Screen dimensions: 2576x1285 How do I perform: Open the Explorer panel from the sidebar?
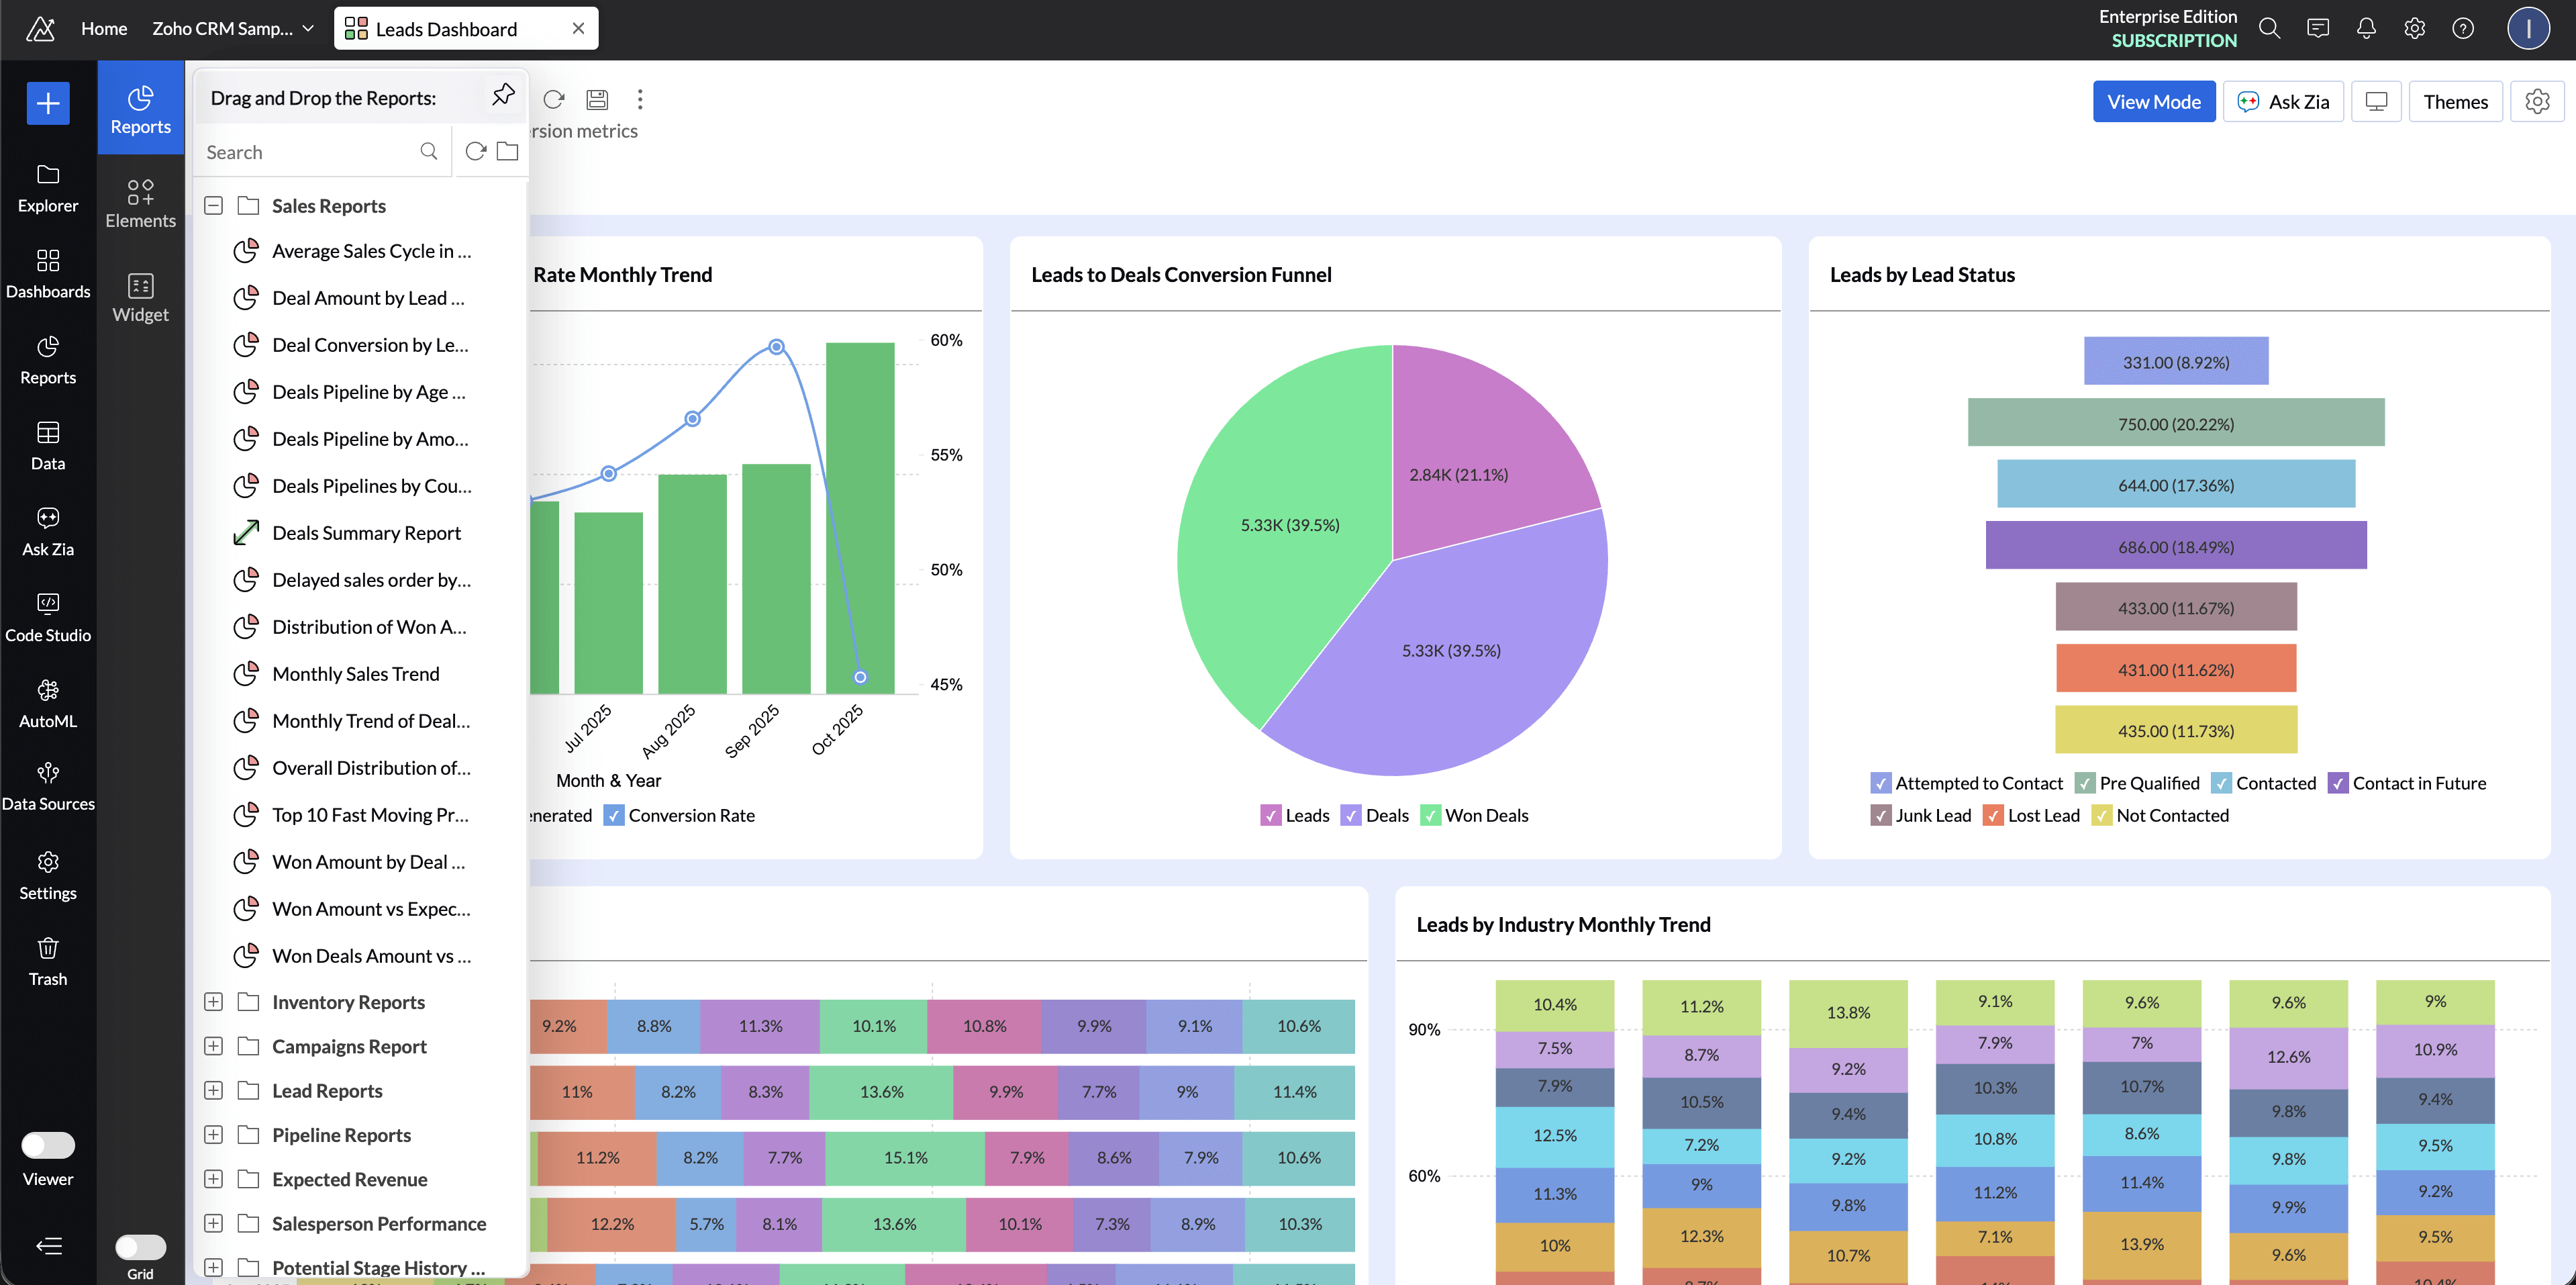47,189
